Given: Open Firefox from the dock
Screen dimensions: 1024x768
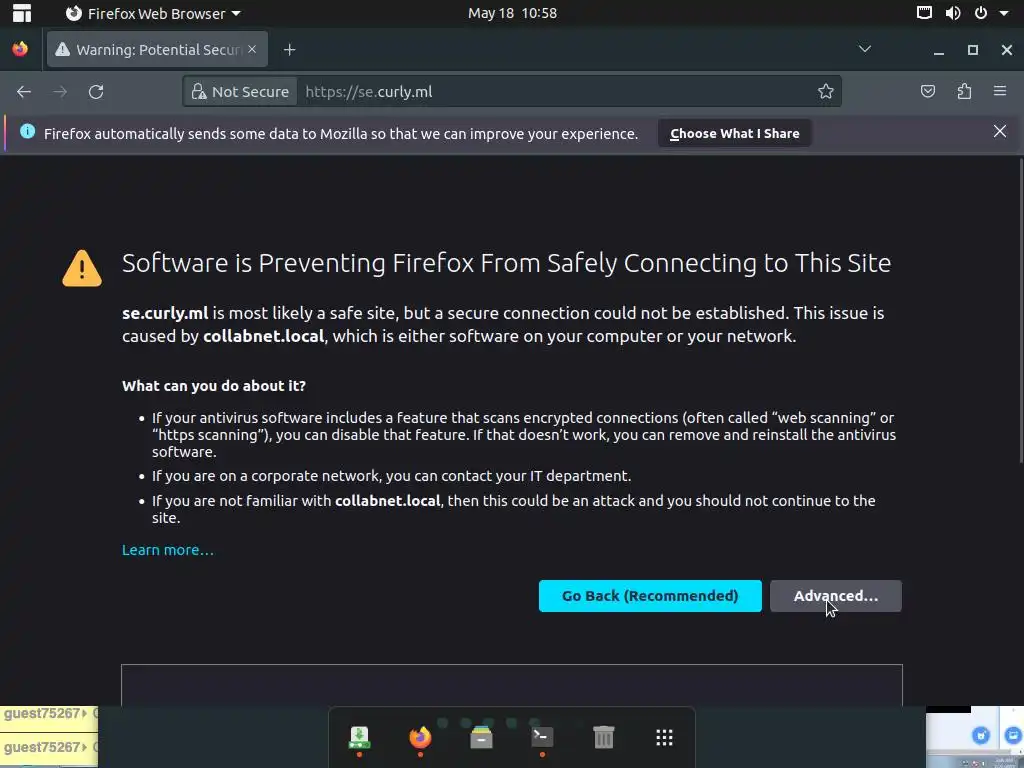Looking at the screenshot, I should click(420, 737).
